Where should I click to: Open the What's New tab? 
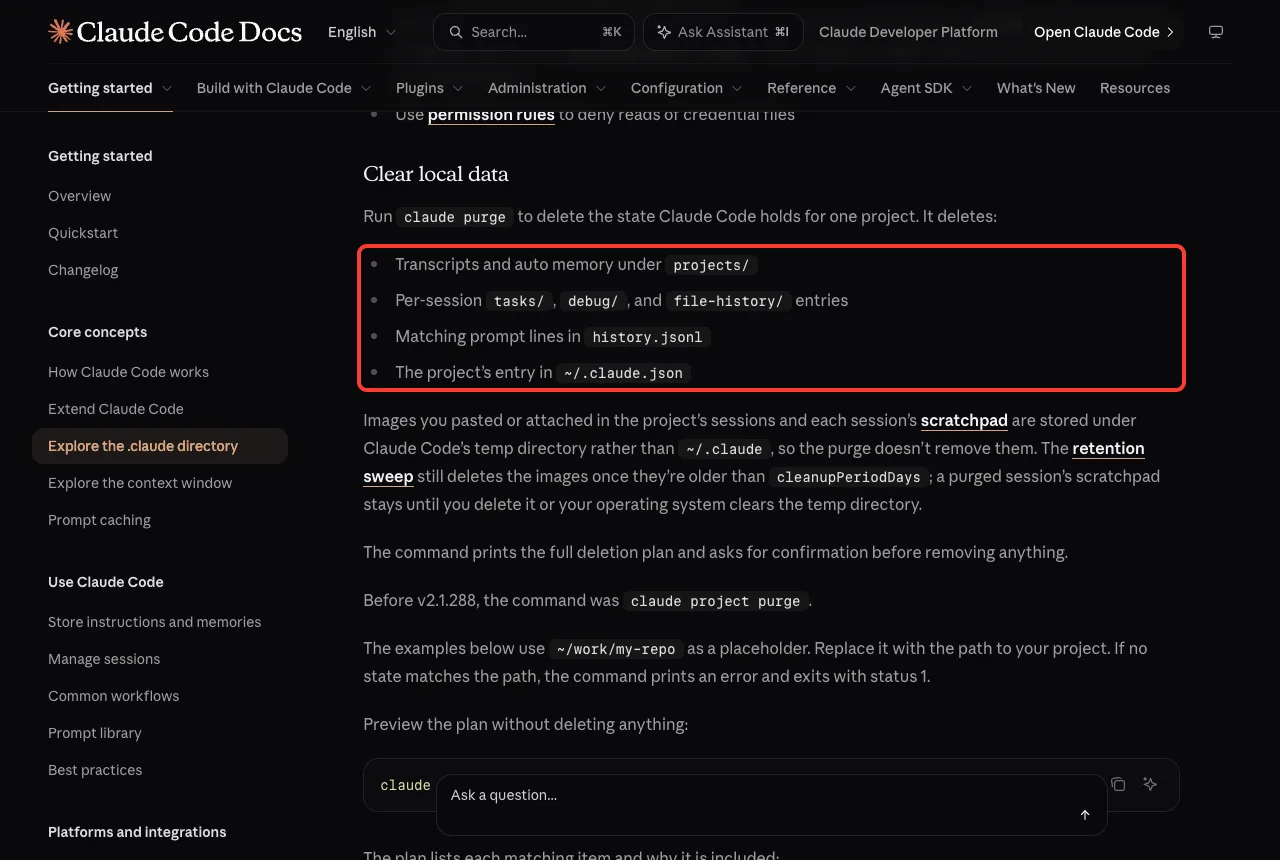coord(1036,88)
